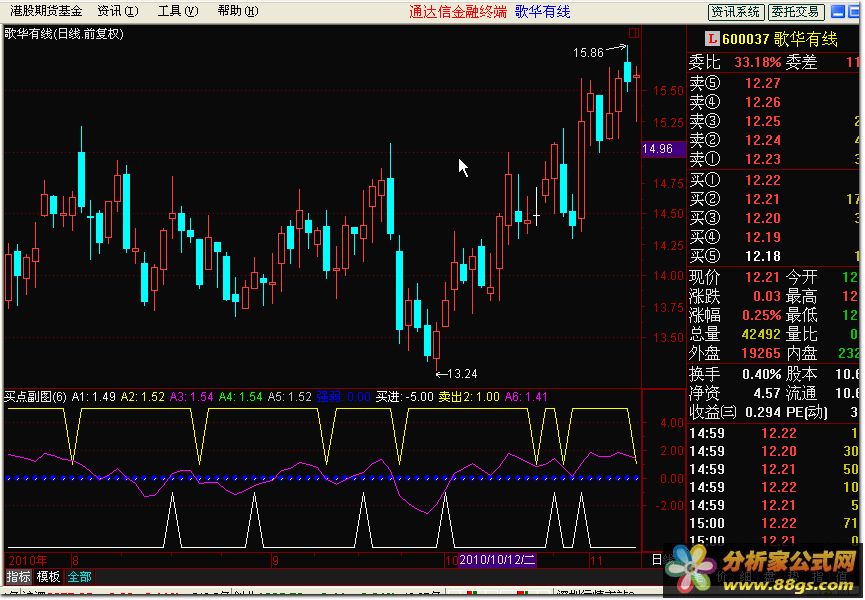The height and width of the screenshot is (600, 865).
Task: Click the 15.86 high price annotation
Action: pos(588,53)
